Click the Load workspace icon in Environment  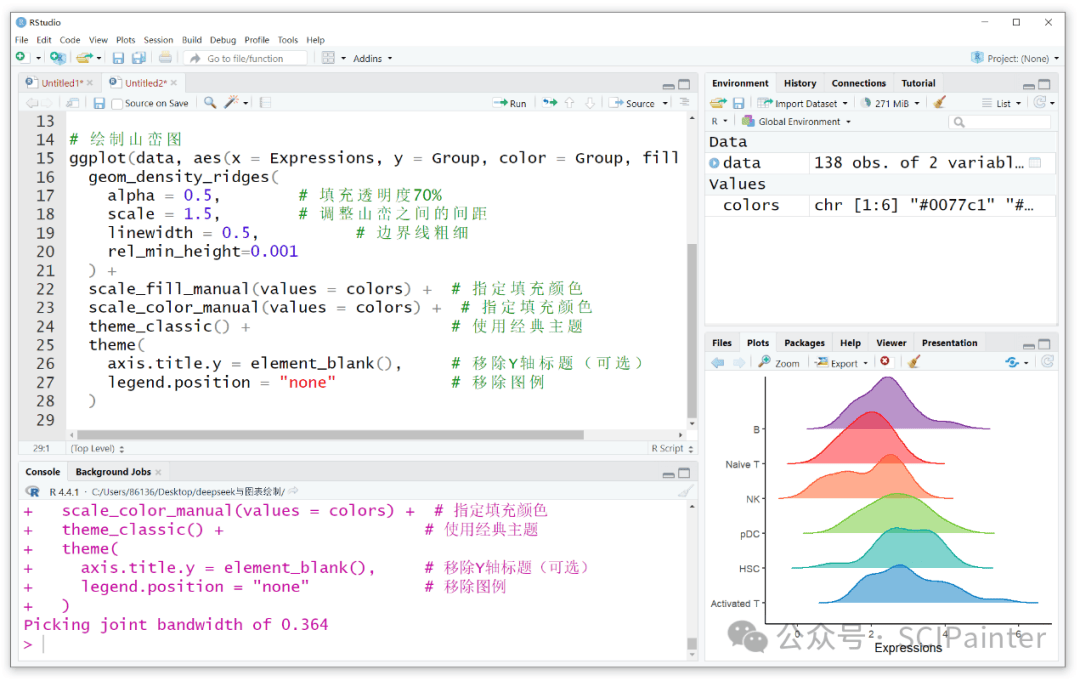[718, 103]
